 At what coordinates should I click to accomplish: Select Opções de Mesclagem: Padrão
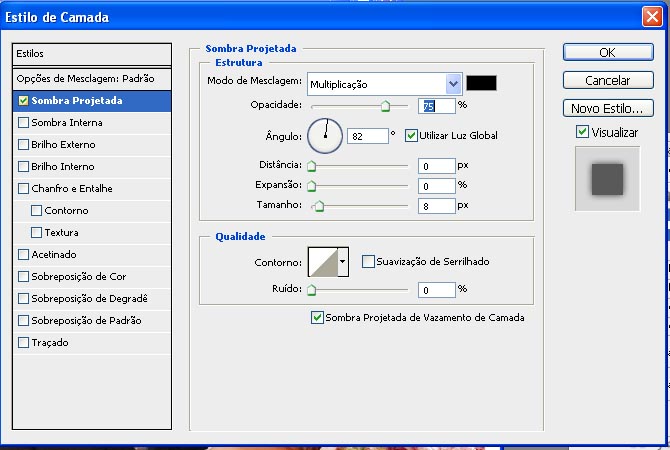[85, 78]
